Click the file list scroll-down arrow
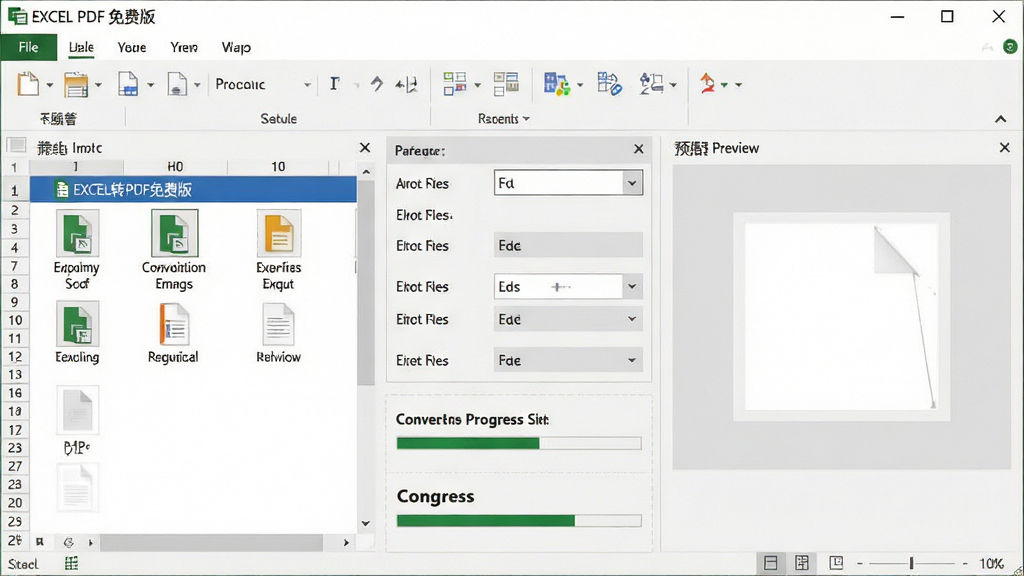The height and width of the screenshot is (576, 1024). (x=366, y=523)
